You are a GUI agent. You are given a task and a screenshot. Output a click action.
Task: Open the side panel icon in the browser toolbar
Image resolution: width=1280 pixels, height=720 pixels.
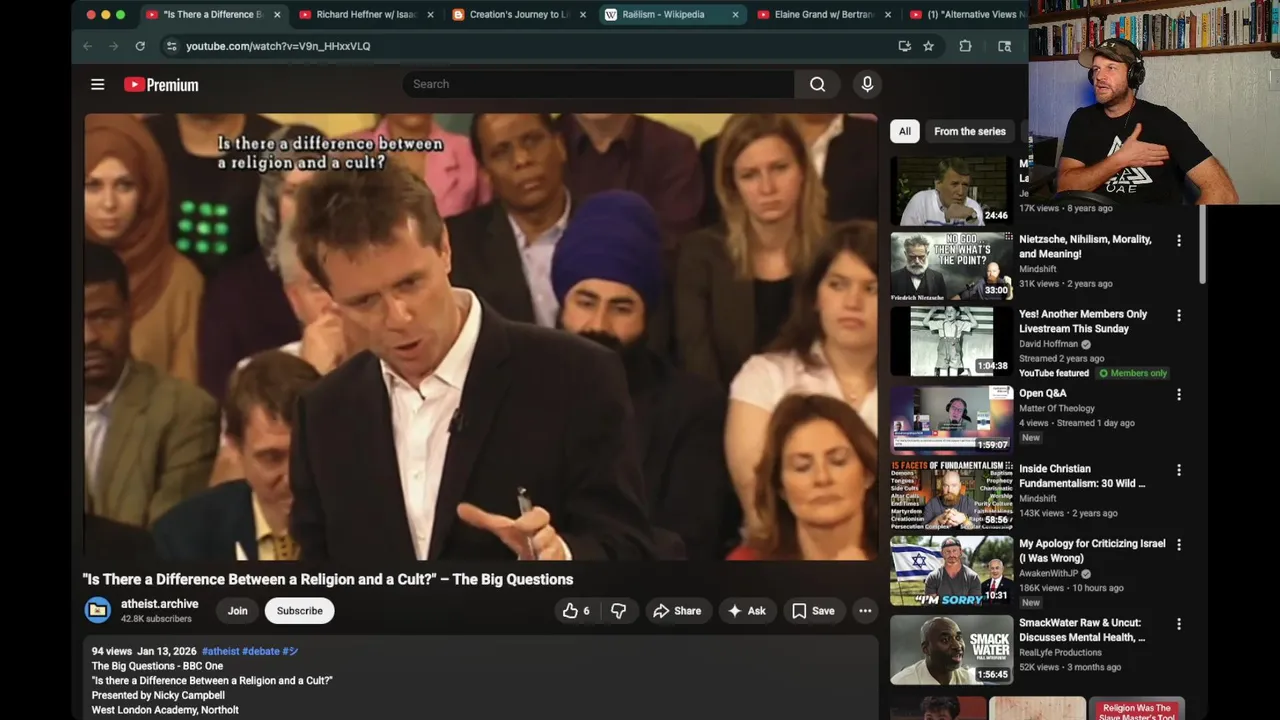(1004, 46)
